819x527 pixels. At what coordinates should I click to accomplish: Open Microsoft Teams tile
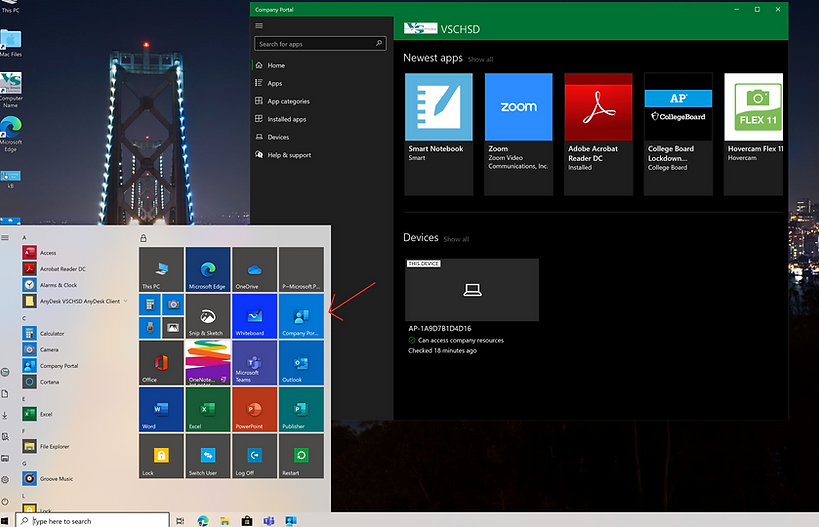[x=254, y=363]
